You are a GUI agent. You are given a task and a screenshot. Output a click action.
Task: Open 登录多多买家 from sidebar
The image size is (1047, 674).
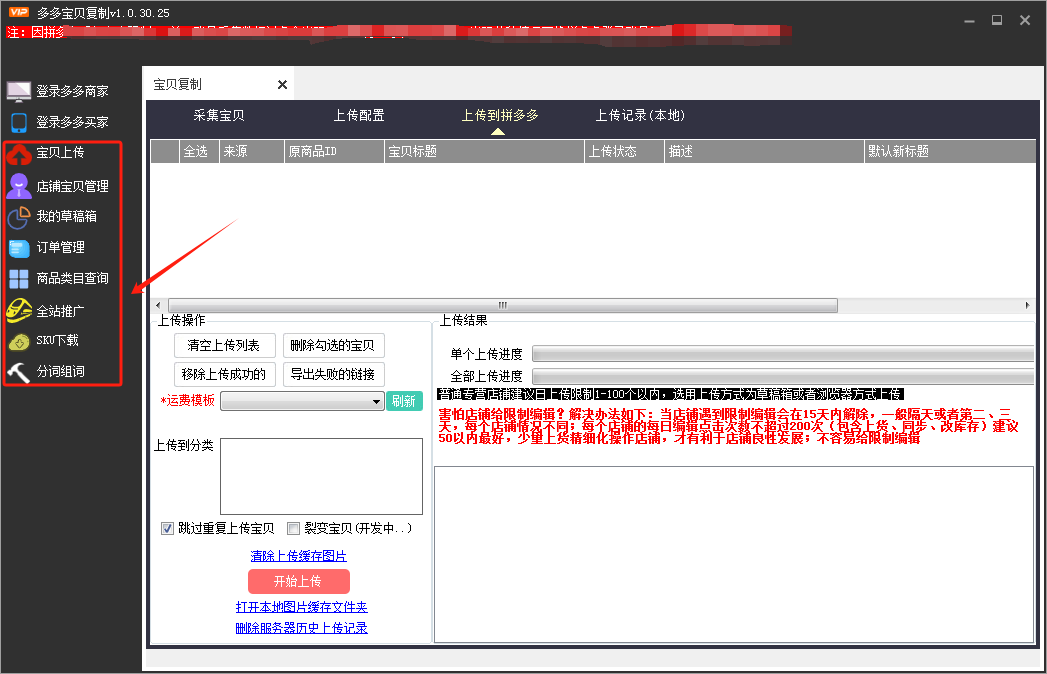72,122
